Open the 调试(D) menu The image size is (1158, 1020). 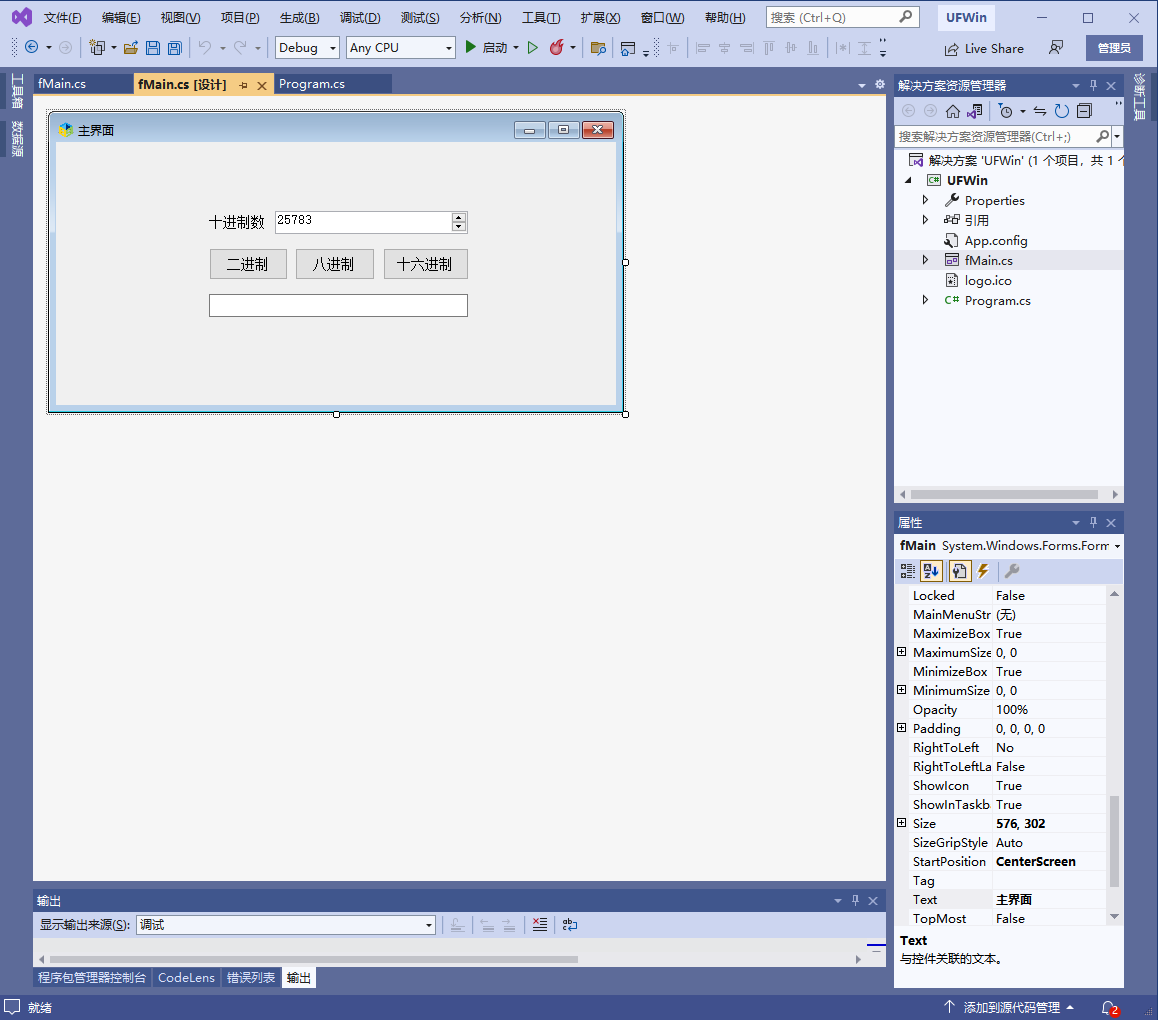[x=360, y=18]
